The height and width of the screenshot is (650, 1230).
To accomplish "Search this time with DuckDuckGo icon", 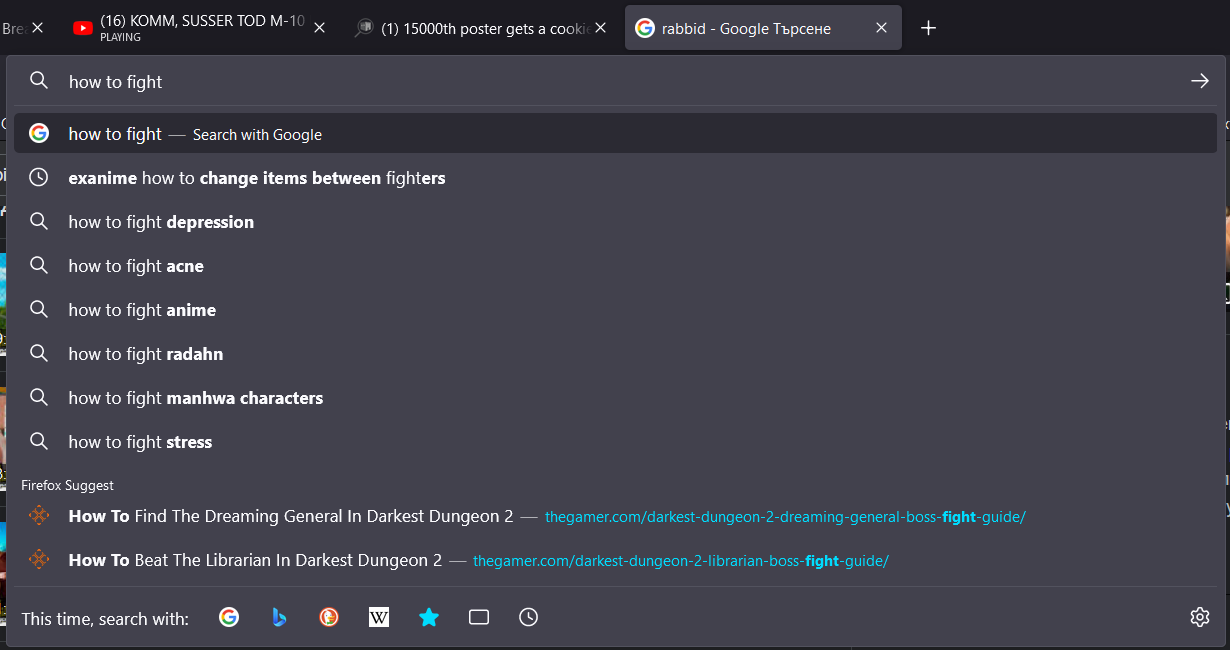I will click(x=329, y=617).
